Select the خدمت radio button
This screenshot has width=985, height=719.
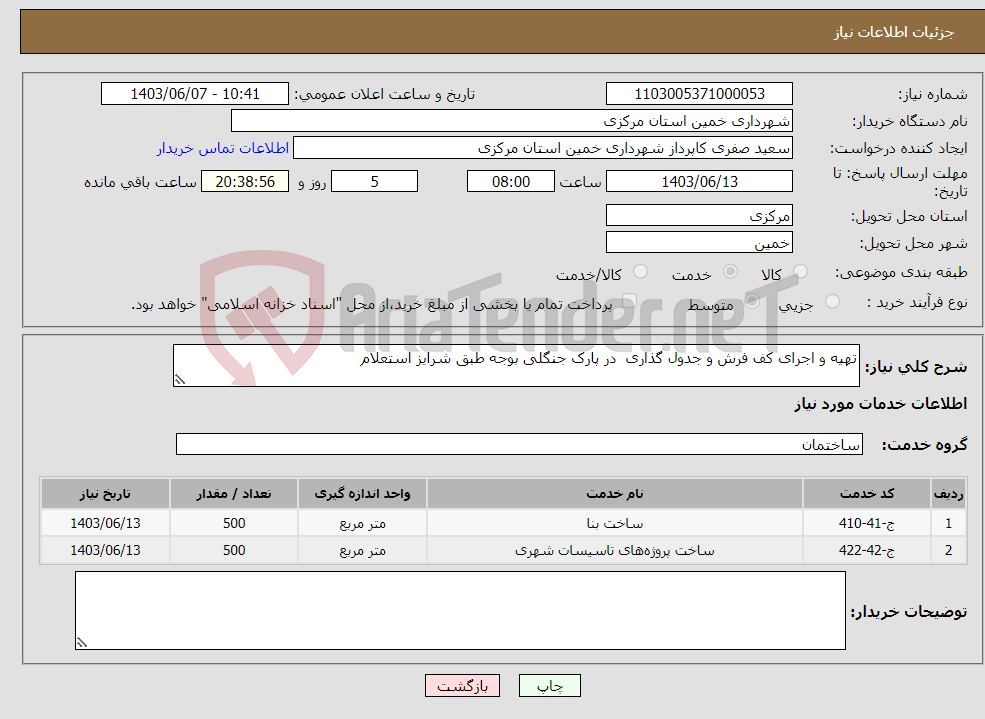730,271
